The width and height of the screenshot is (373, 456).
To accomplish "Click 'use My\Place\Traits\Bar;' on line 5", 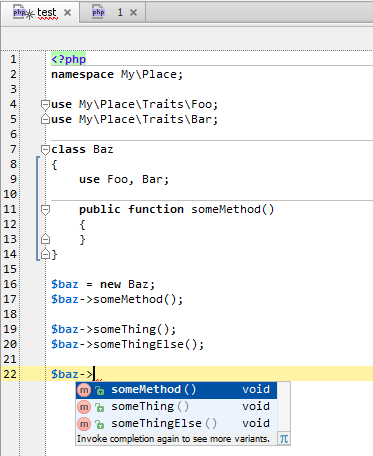I will pos(134,119).
